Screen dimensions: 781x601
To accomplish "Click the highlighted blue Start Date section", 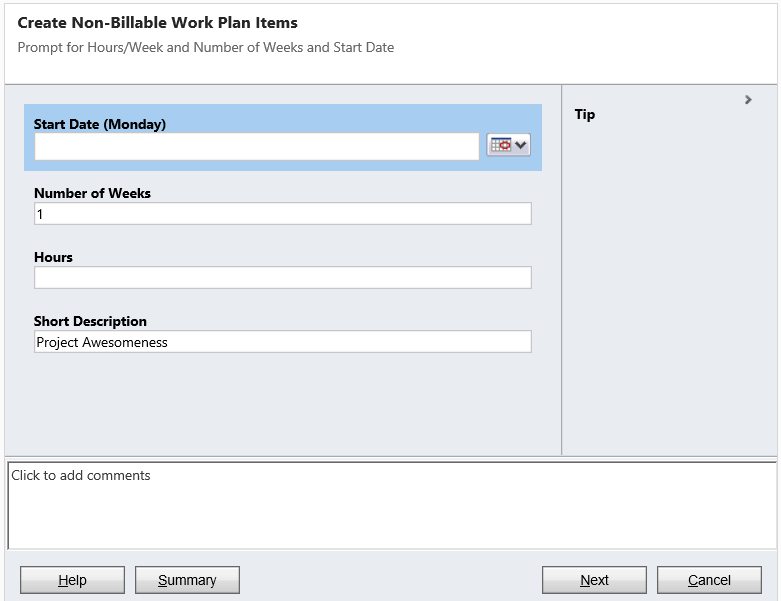I will coord(283,137).
